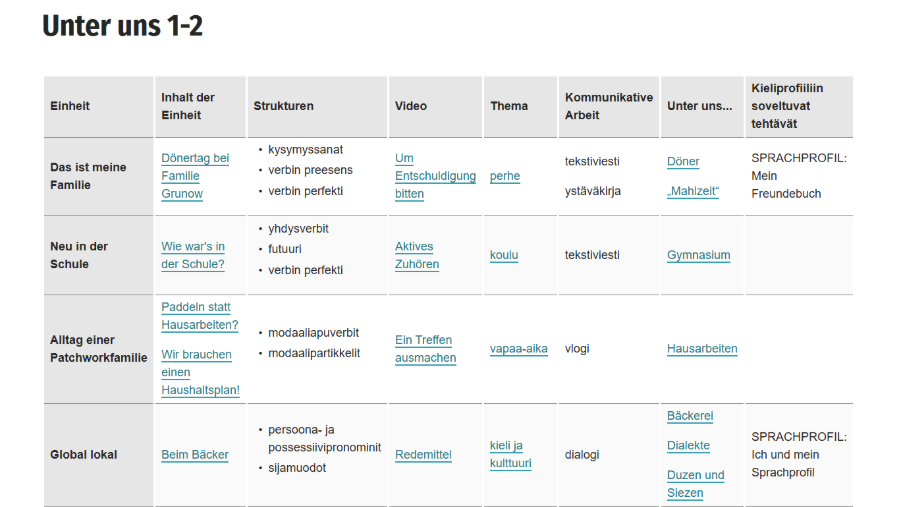The height and width of the screenshot is (507, 901).
Task: Select the "kieli ja kulttuuri" link
Action: coord(510,455)
